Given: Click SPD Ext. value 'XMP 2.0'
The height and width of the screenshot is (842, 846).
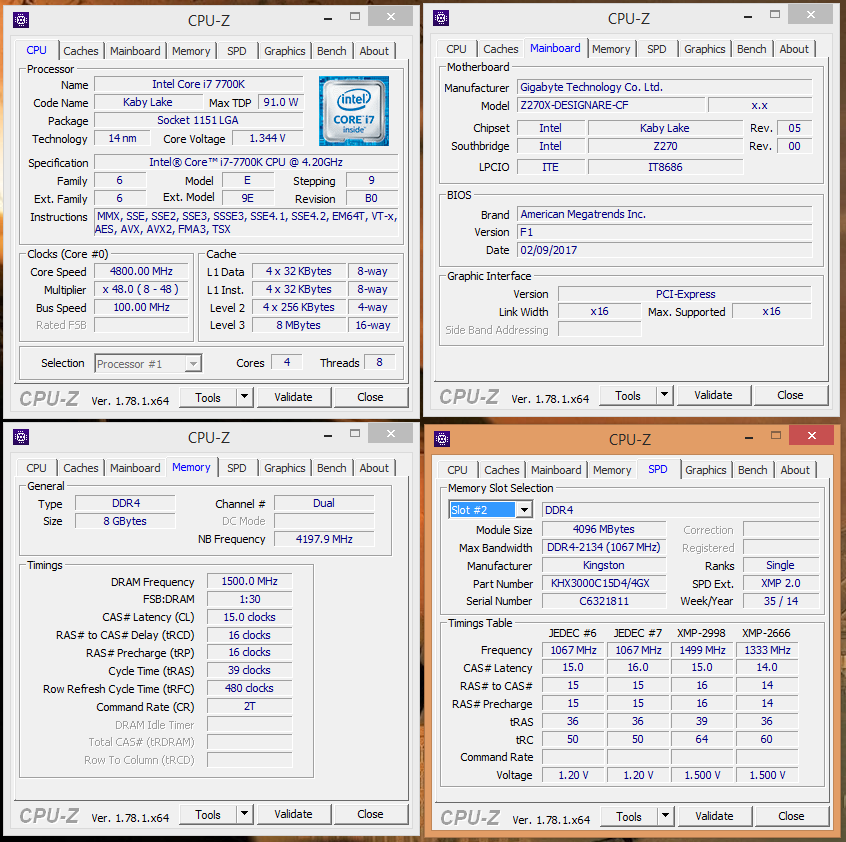Looking at the screenshot, I should coord(781,584).
